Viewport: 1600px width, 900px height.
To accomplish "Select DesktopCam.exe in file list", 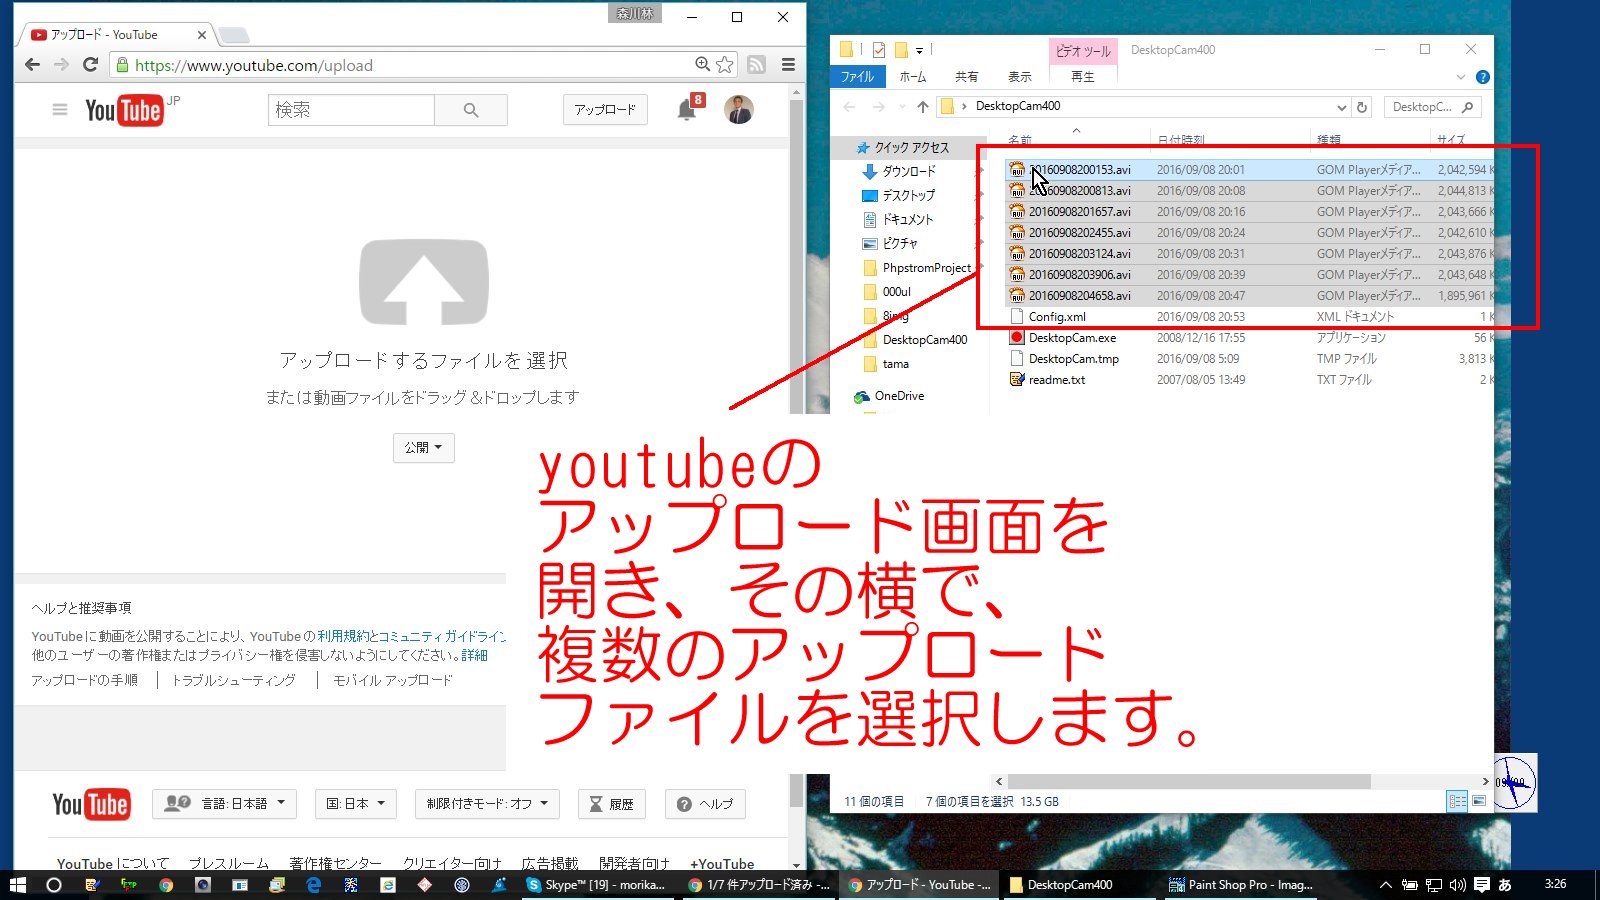I will [1072, 338].
